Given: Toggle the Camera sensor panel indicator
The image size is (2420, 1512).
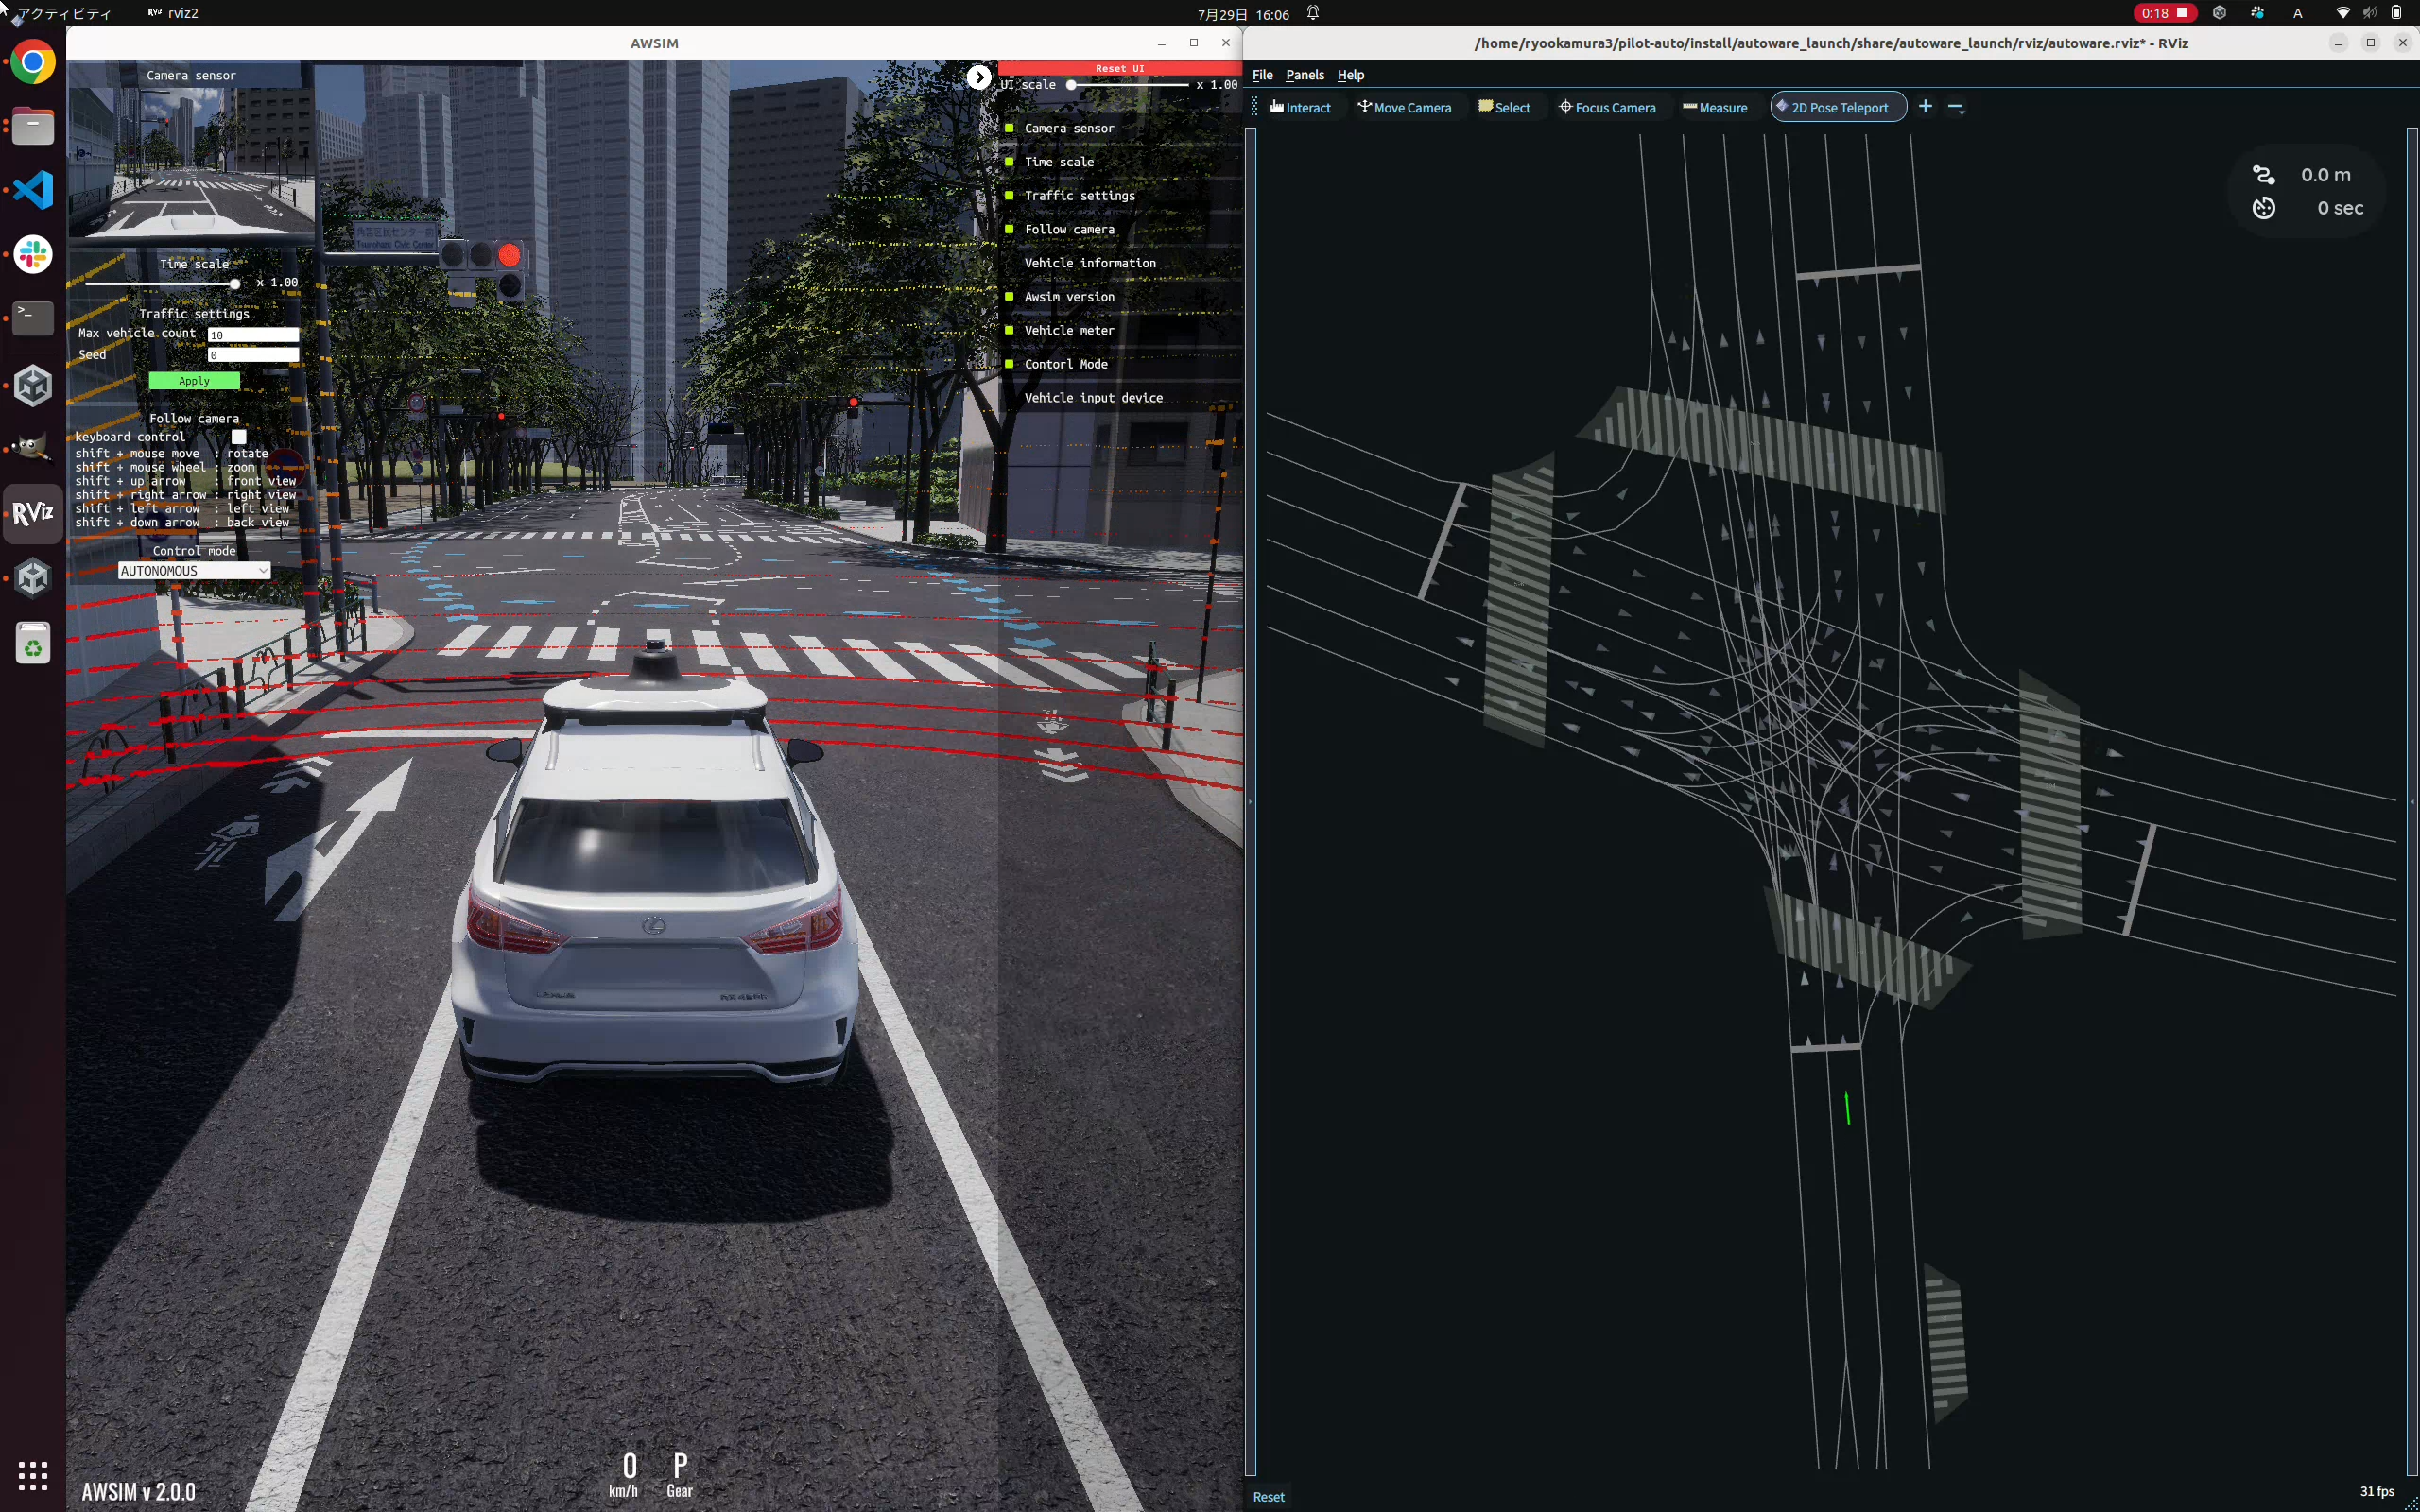Looking at the screenshot, I should (x=1010, y=128).
